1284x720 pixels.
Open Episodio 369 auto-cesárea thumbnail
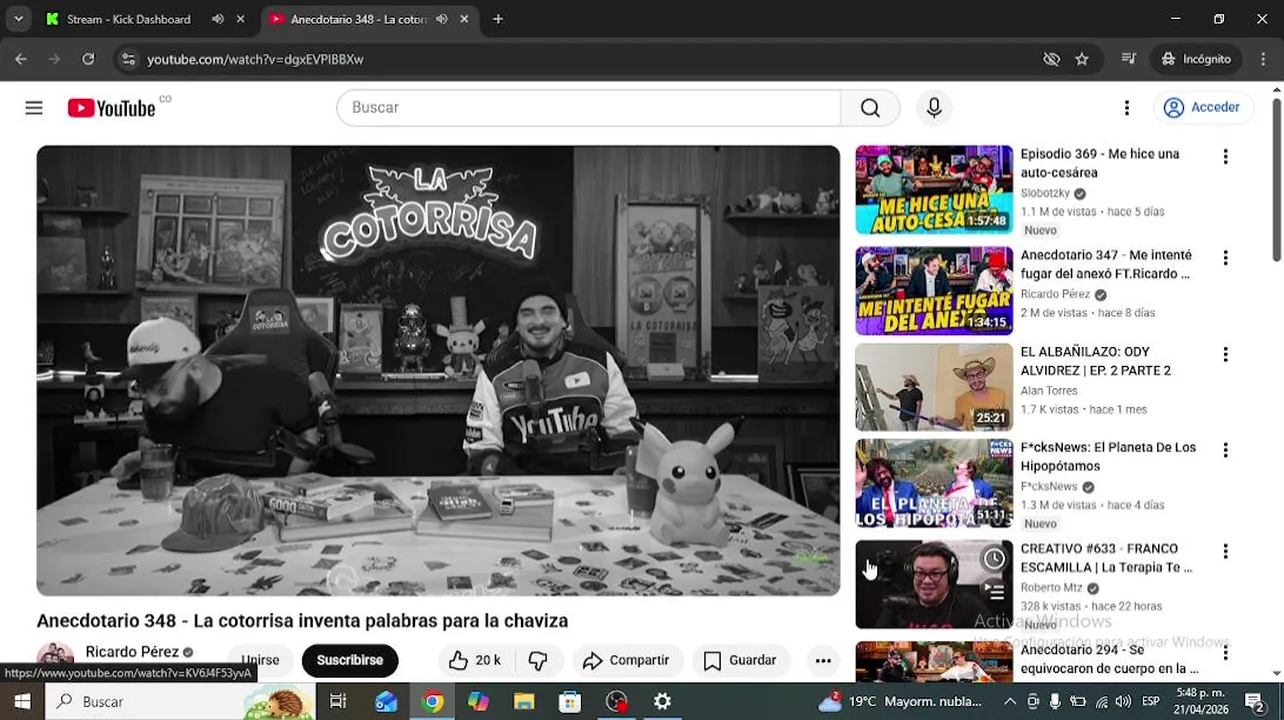[x=934, y=190]
